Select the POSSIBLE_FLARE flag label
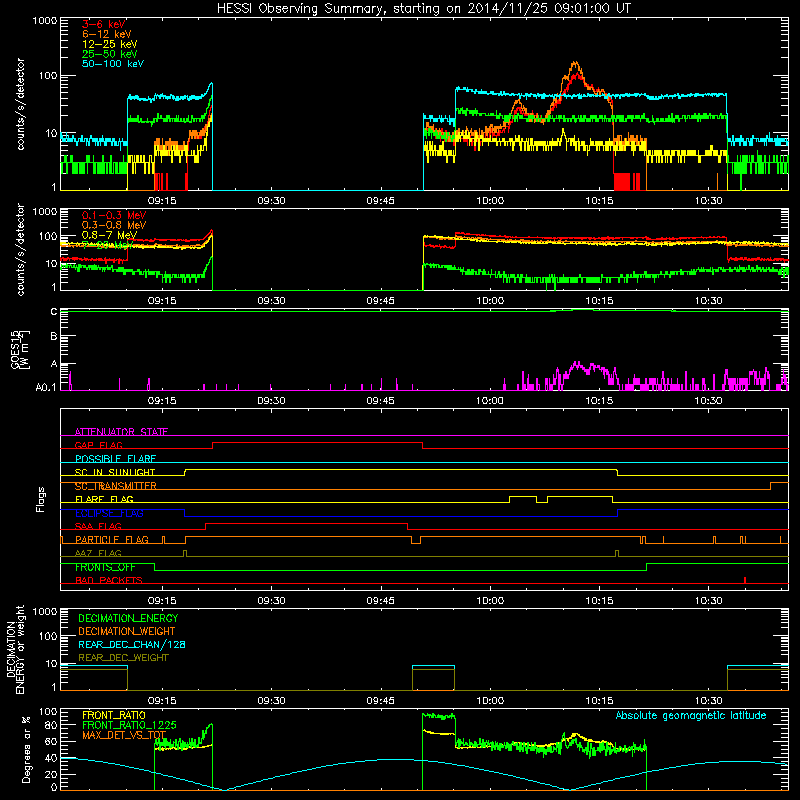Screen dimensions: 800x800 (115, 459)
